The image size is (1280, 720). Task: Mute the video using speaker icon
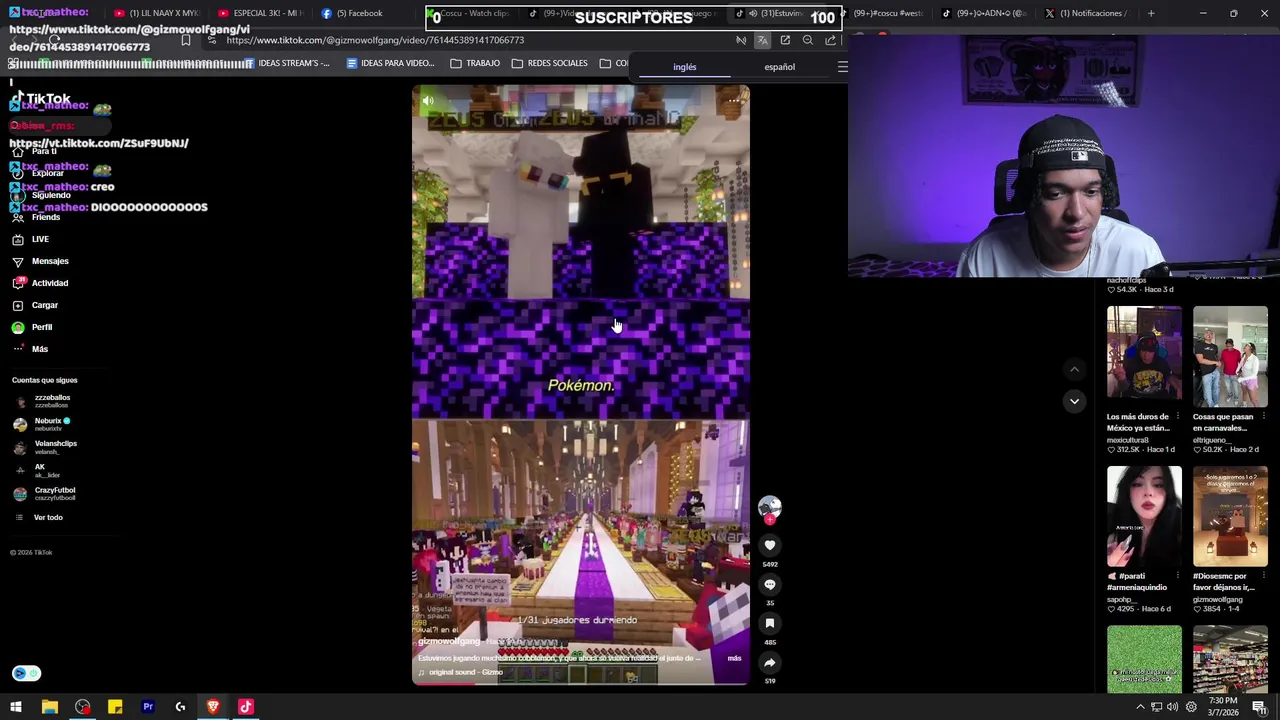(x=428, y=100)
